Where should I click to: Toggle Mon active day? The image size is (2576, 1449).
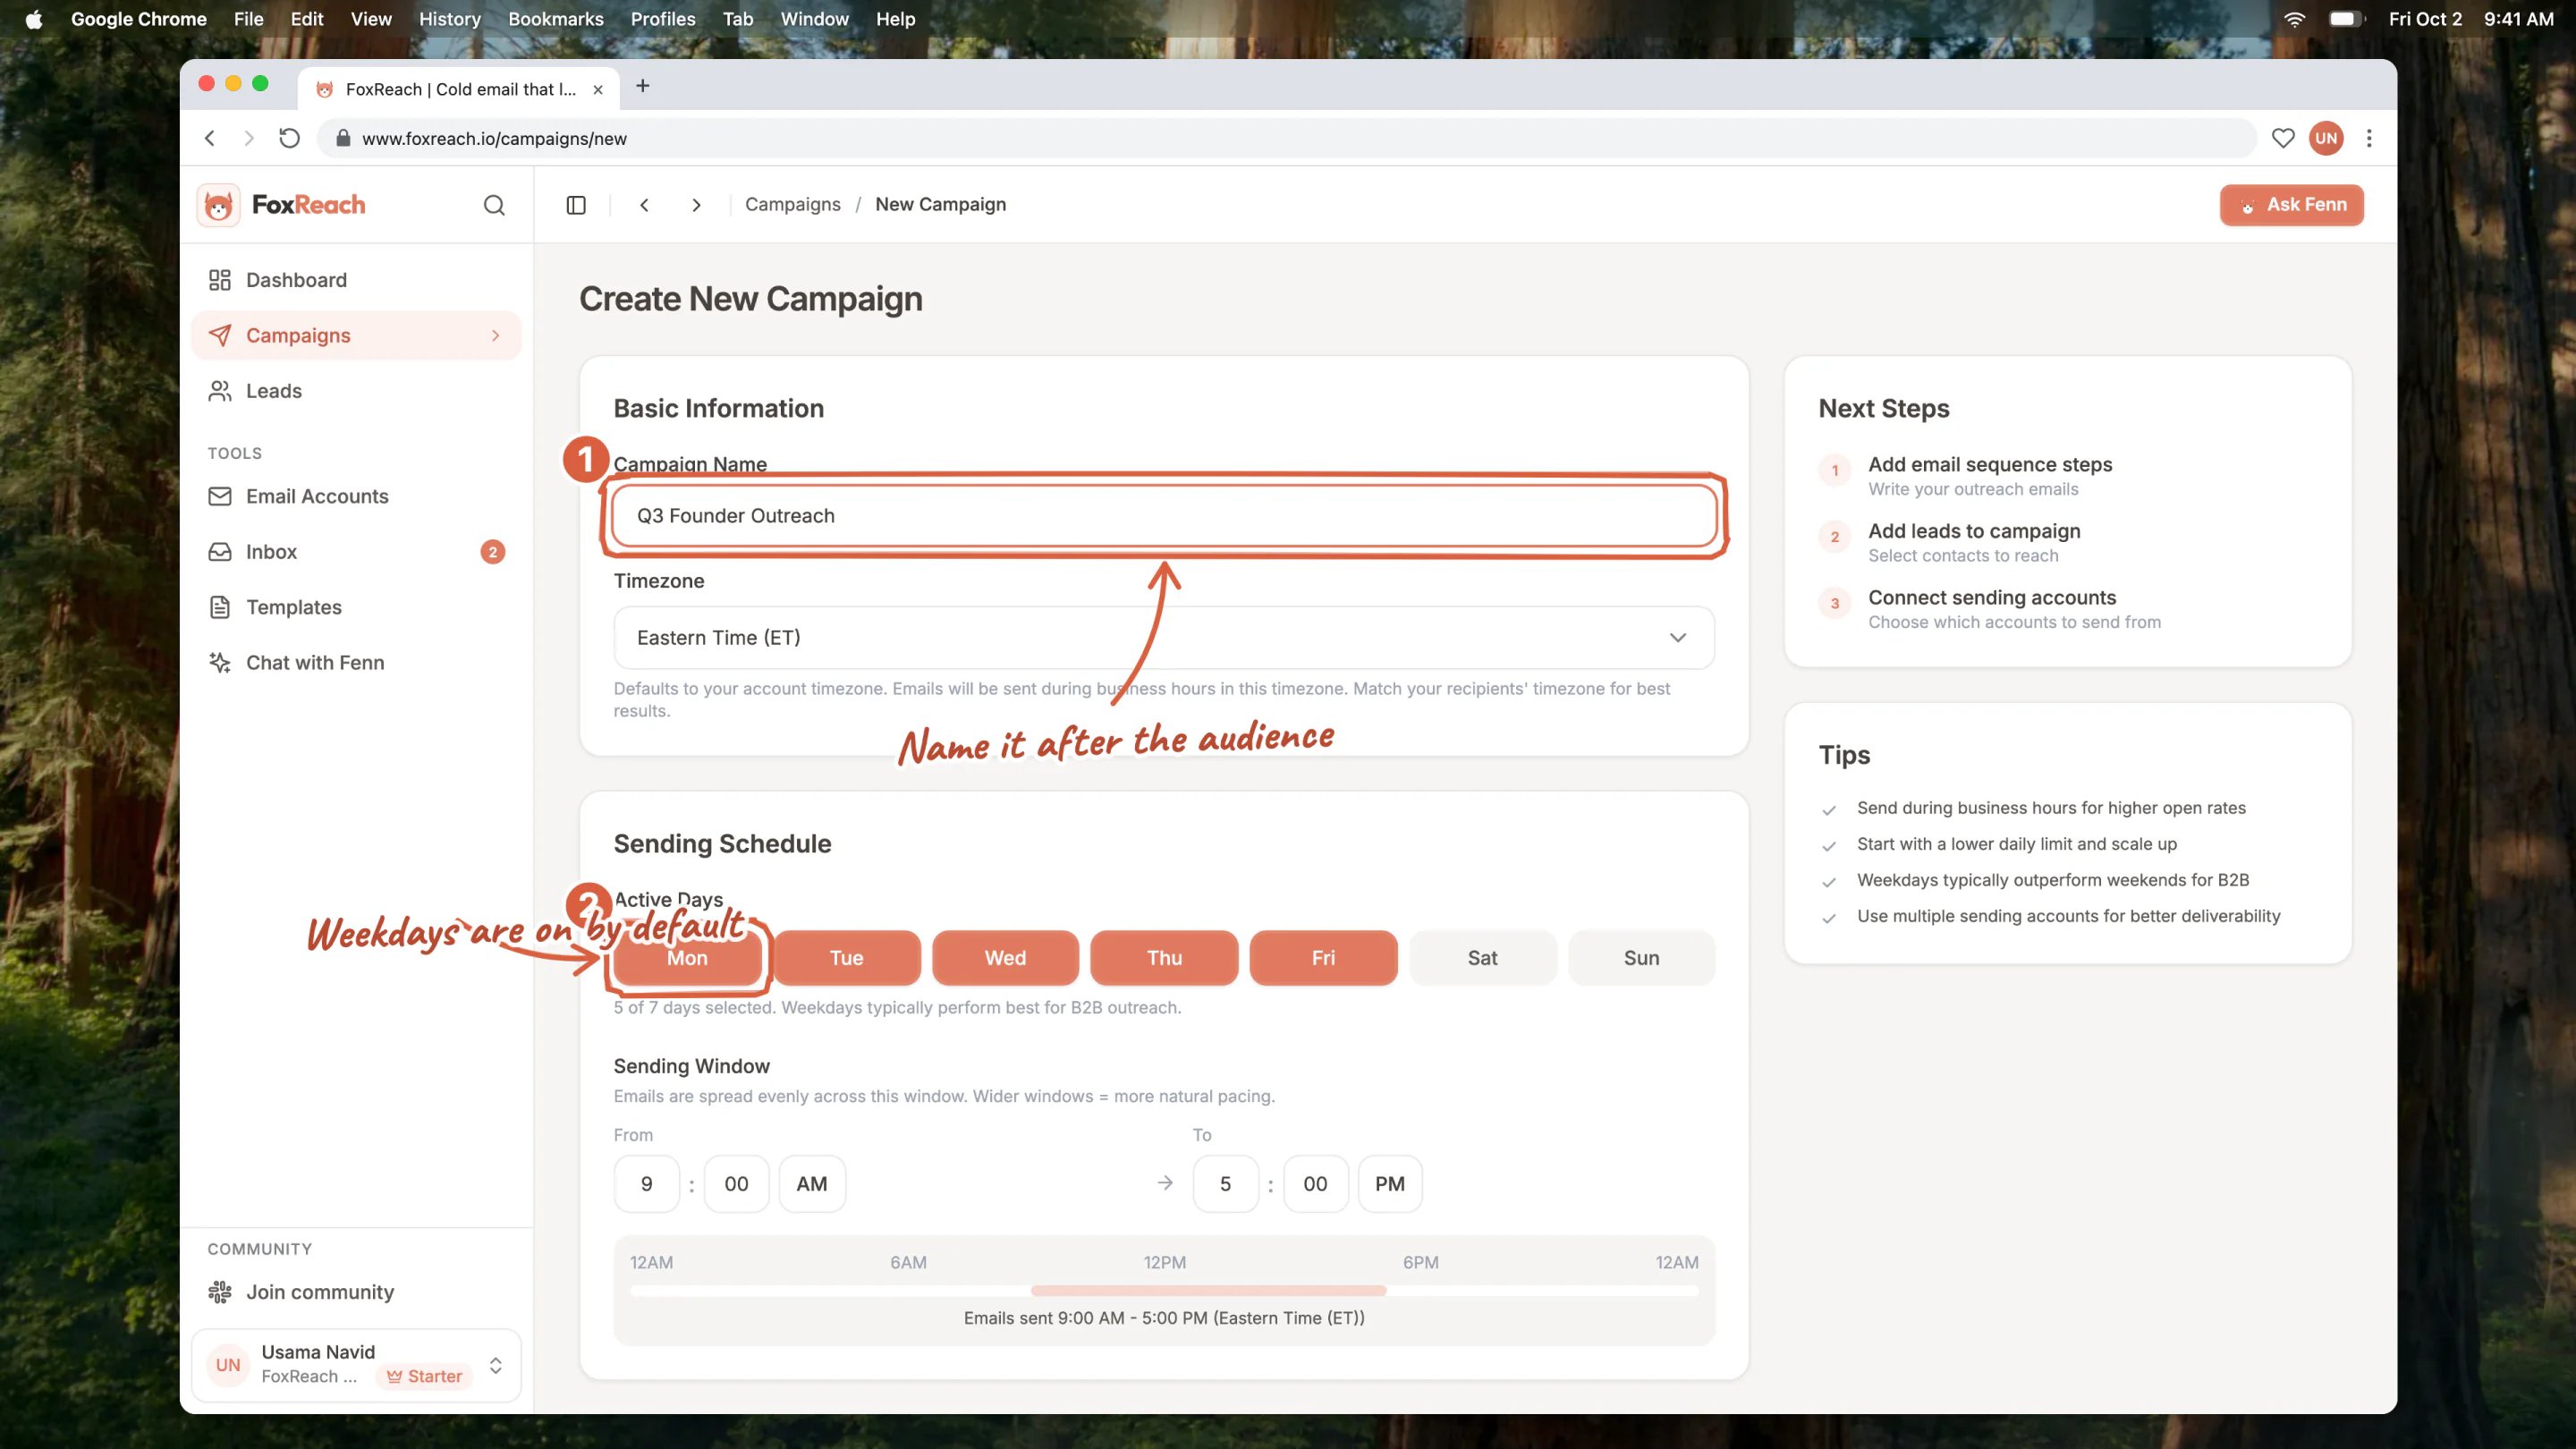tap(688, 958)
